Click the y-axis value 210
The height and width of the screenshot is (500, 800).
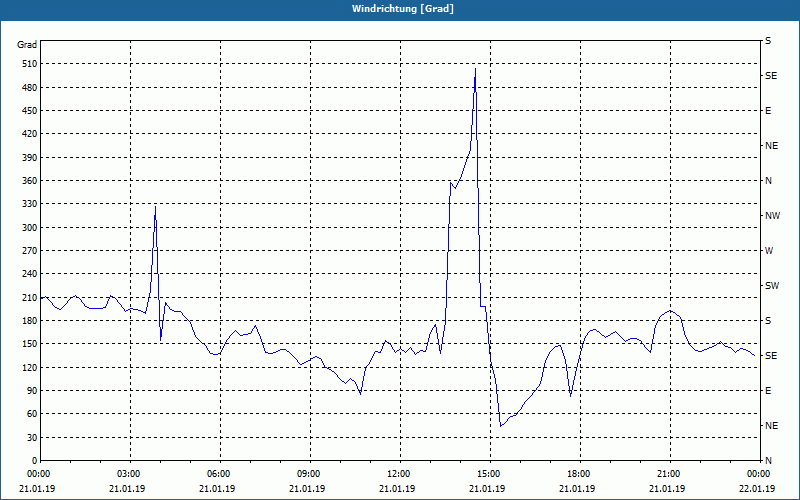click(30, 297)
